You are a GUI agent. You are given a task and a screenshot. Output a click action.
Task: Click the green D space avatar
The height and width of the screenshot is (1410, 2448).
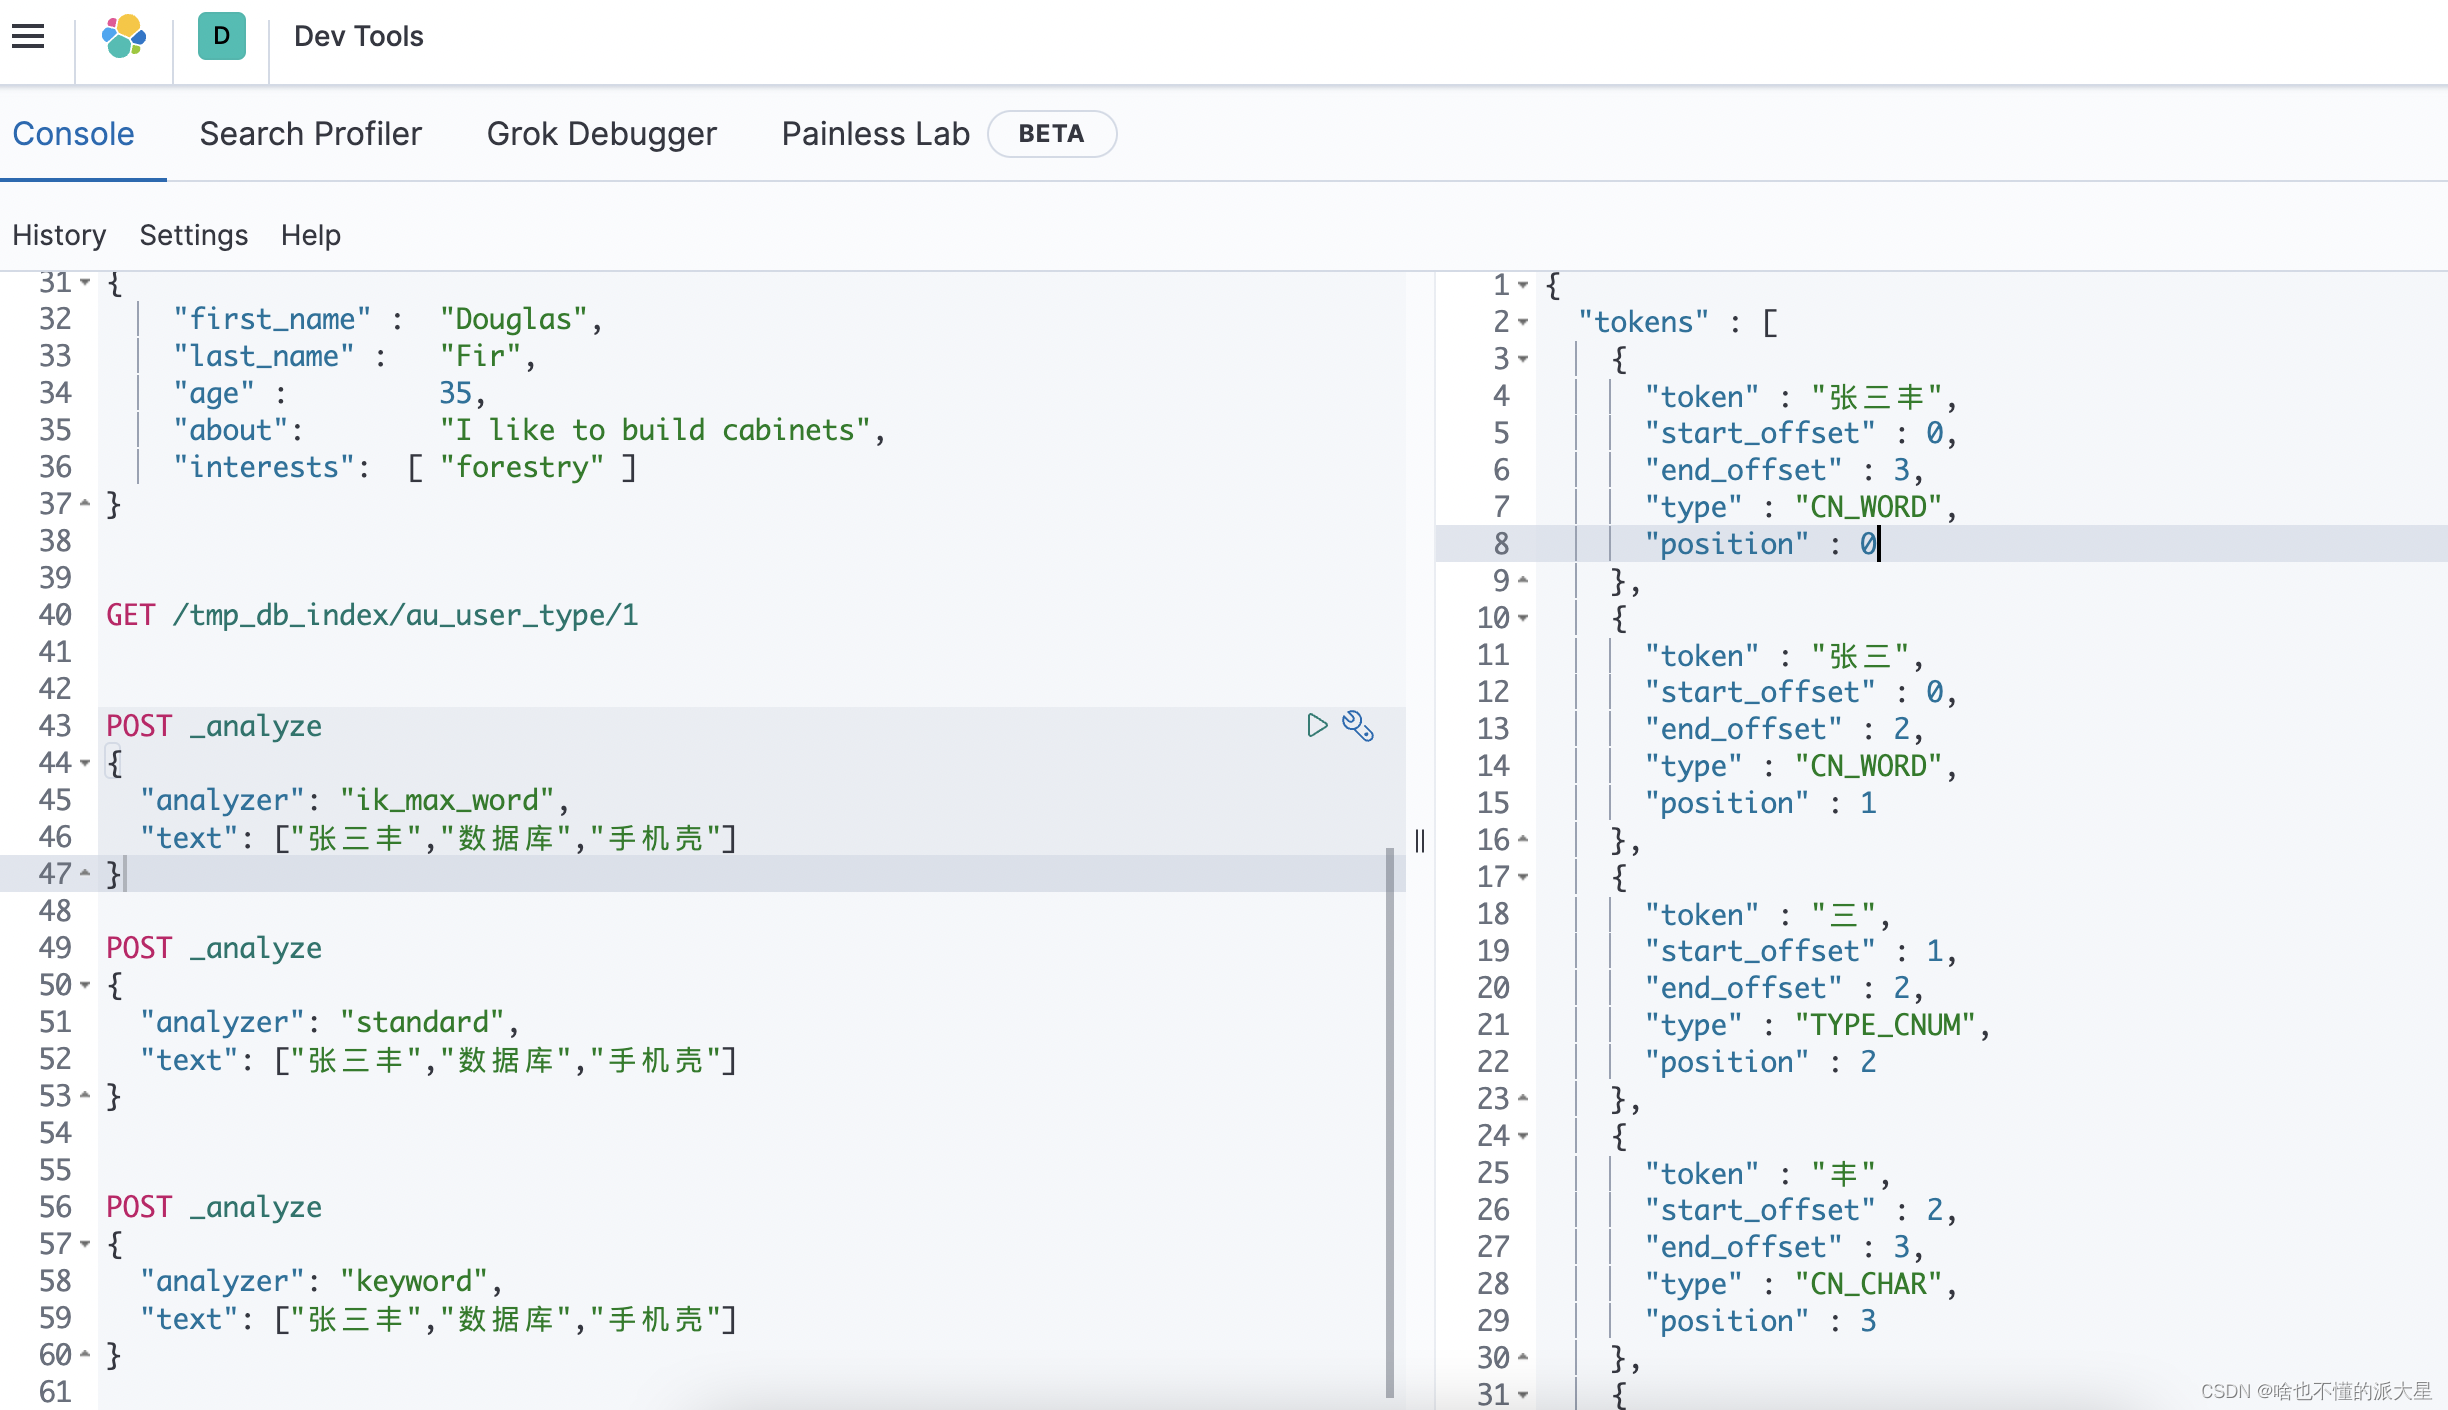coord(221,36)
